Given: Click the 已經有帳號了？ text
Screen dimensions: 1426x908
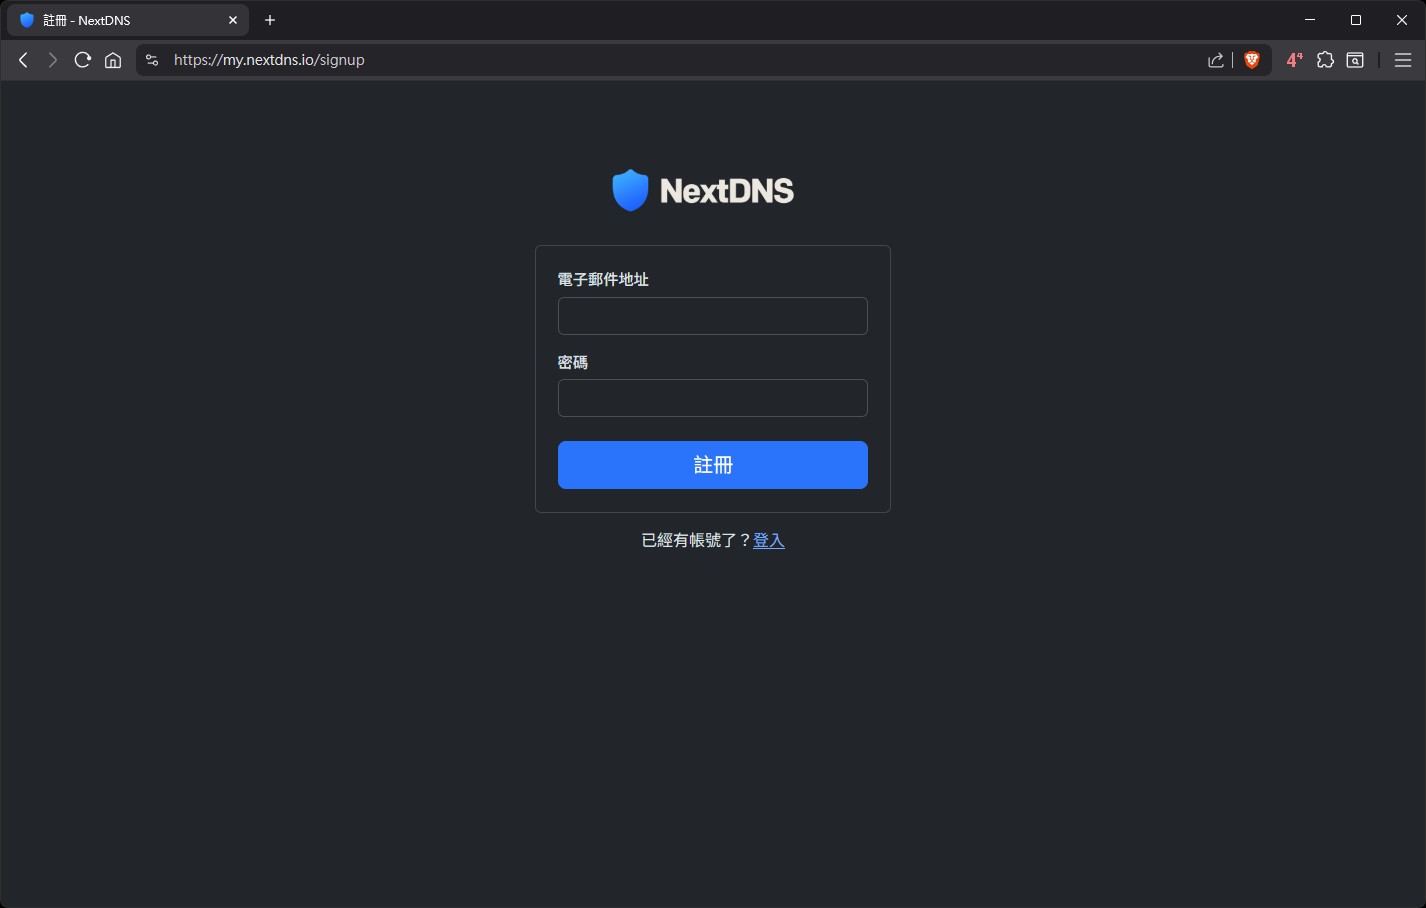Looking at the screenshot, I should point(697,540).
